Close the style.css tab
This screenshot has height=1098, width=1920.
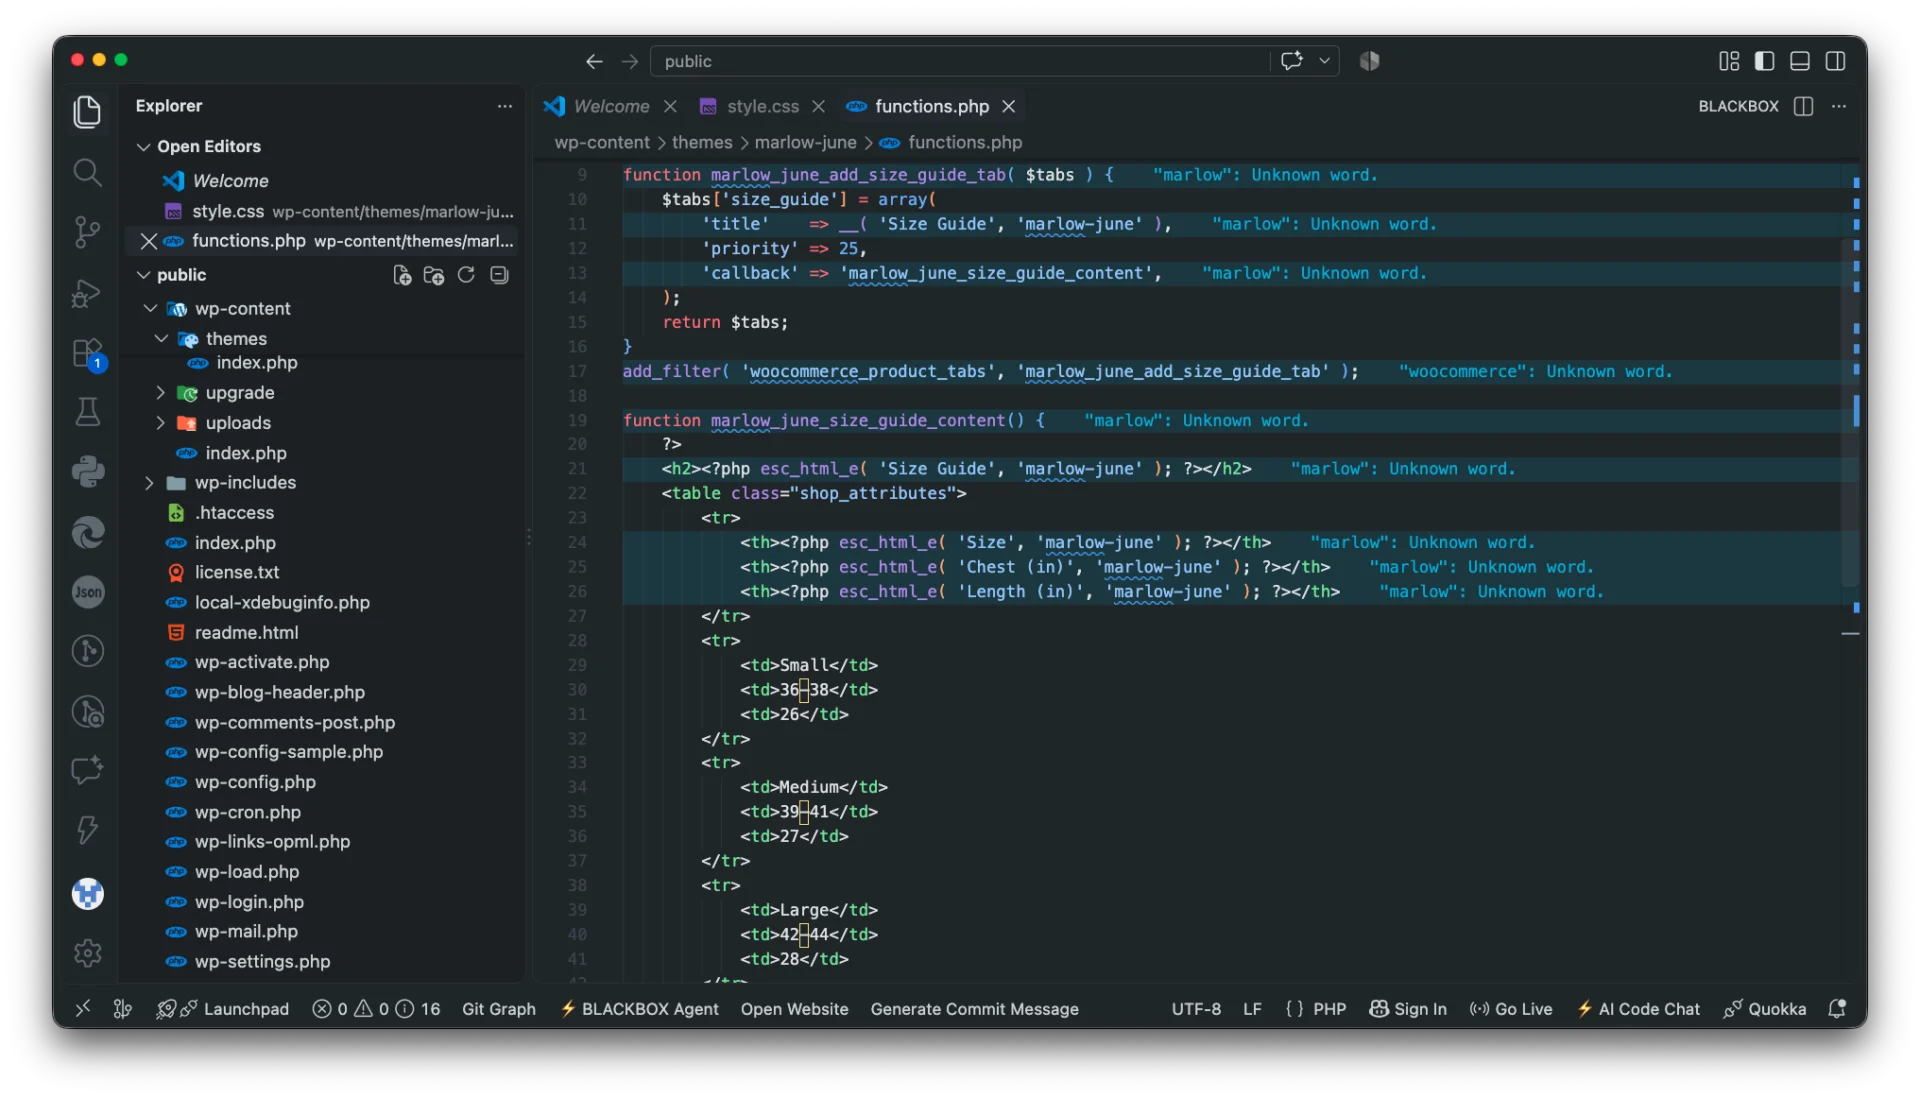(819, 106)
